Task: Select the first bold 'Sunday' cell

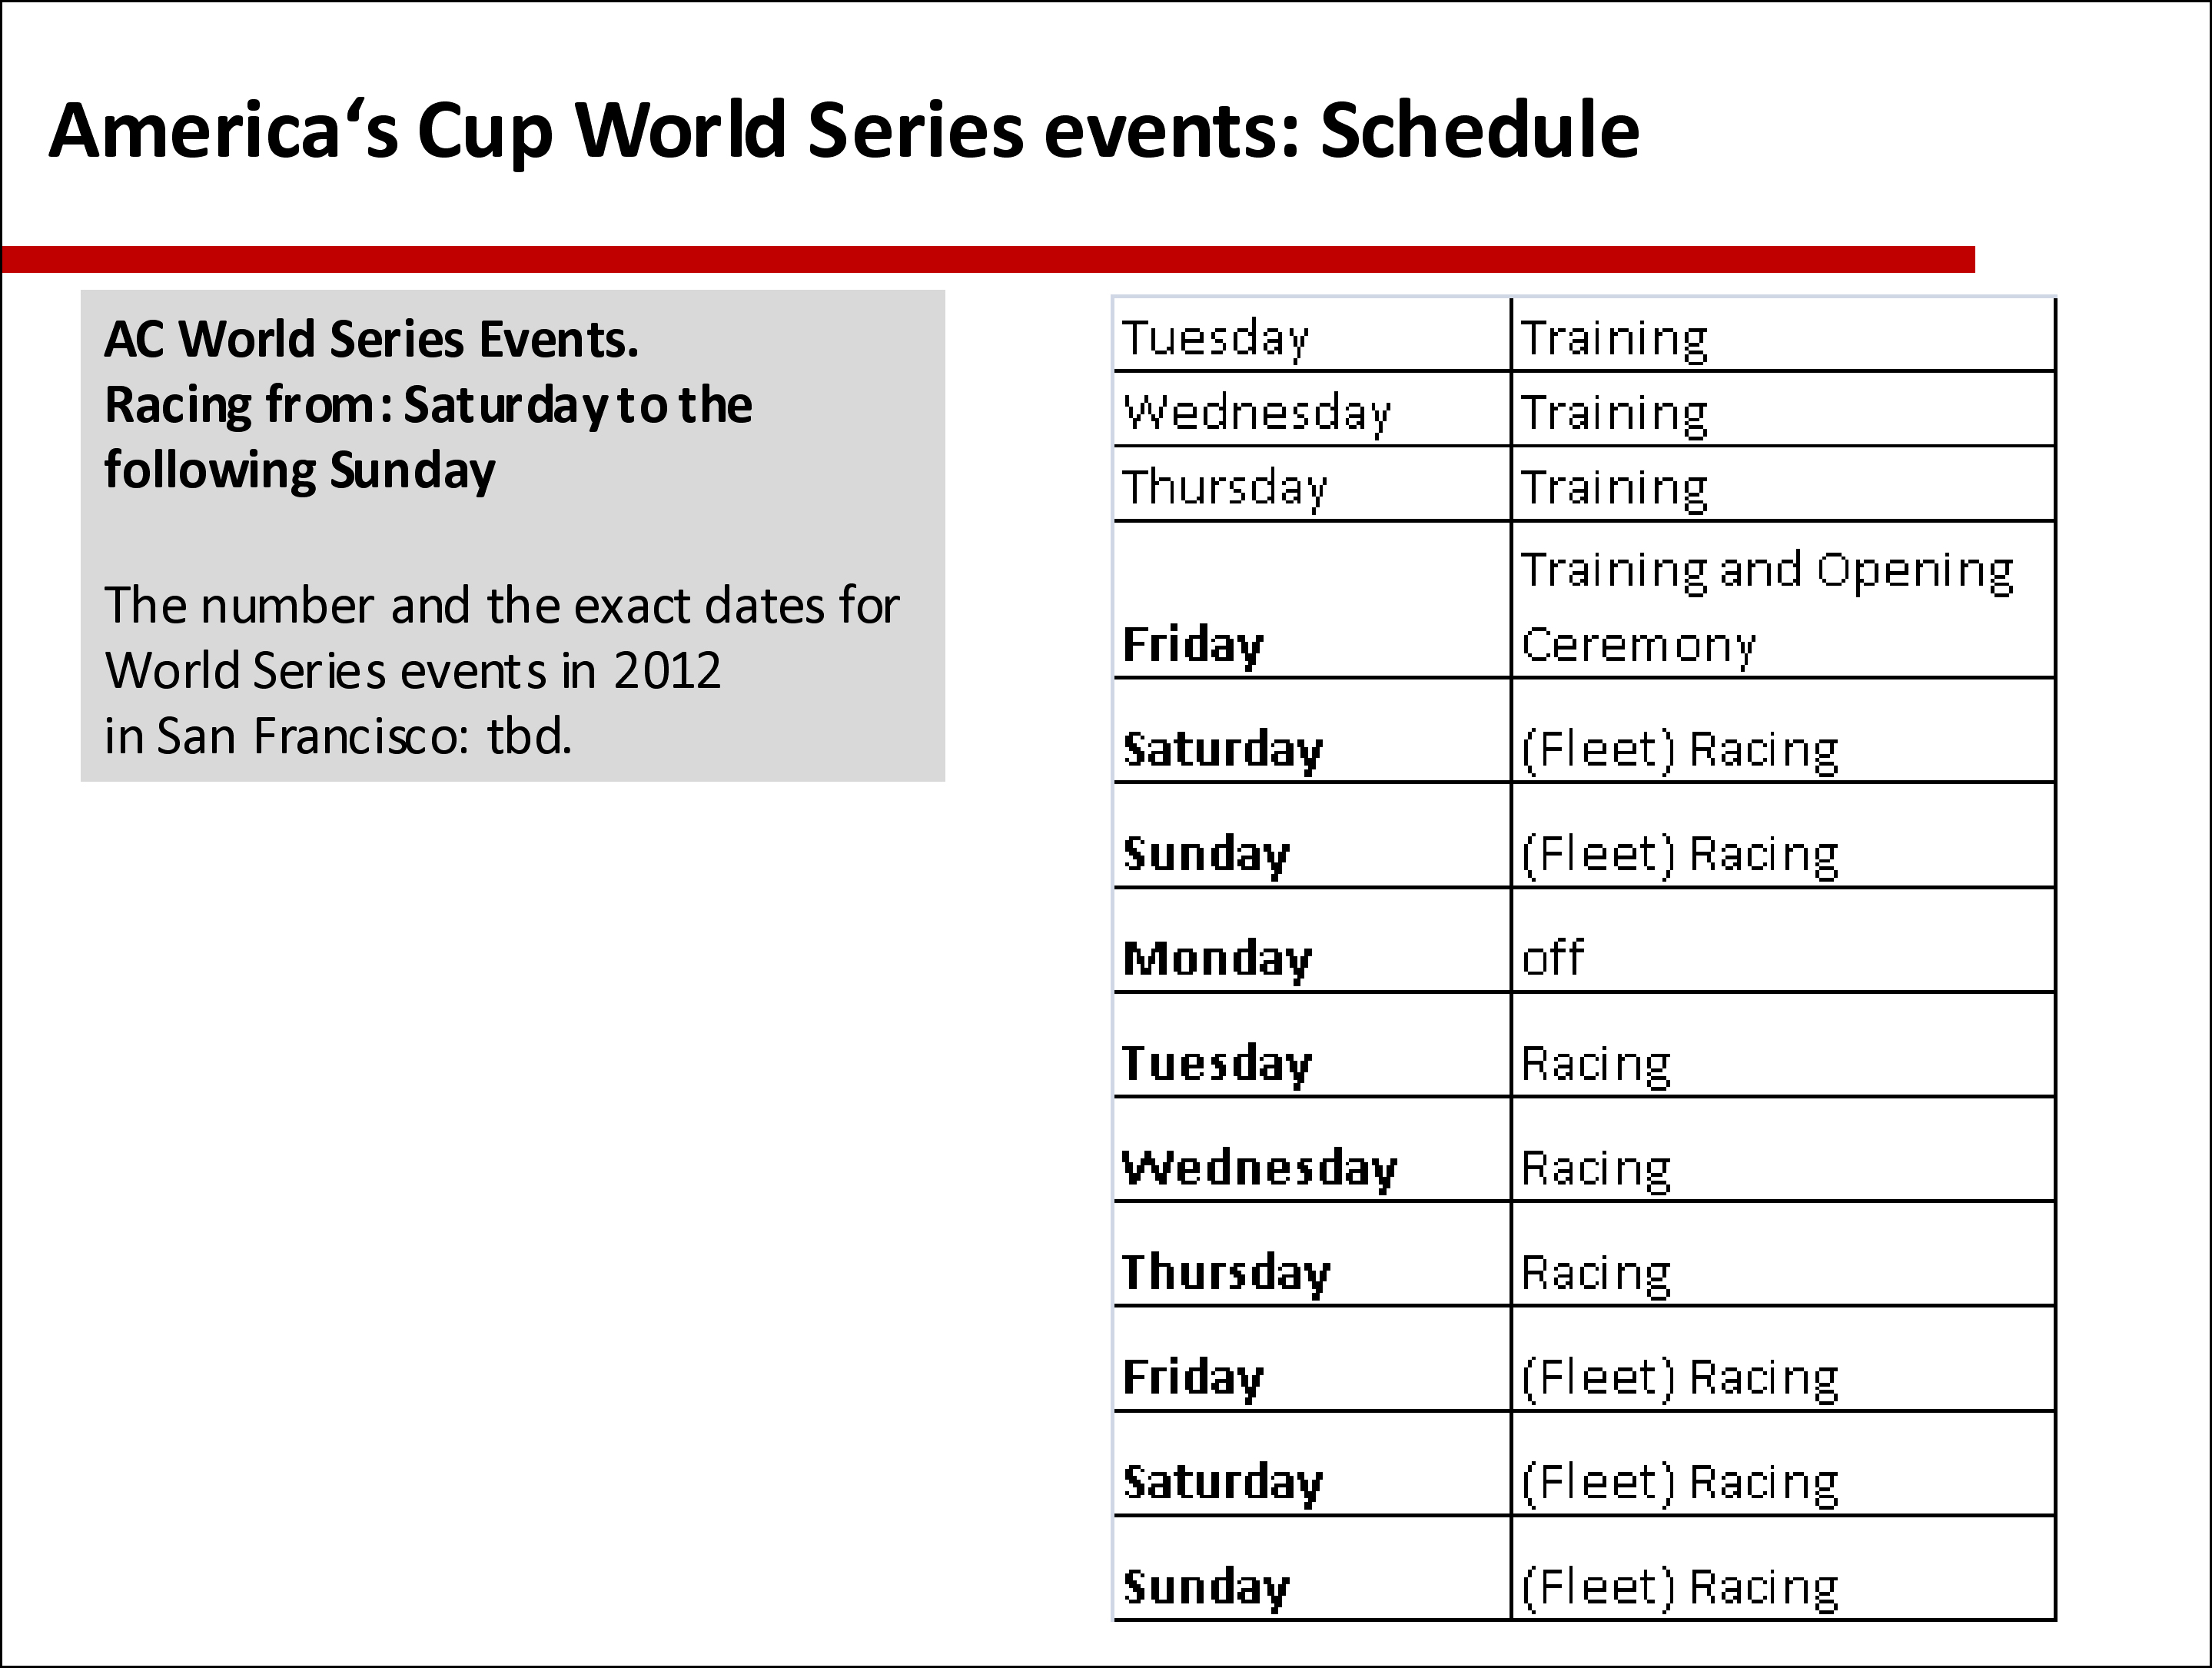Action: pos(1312,836)
